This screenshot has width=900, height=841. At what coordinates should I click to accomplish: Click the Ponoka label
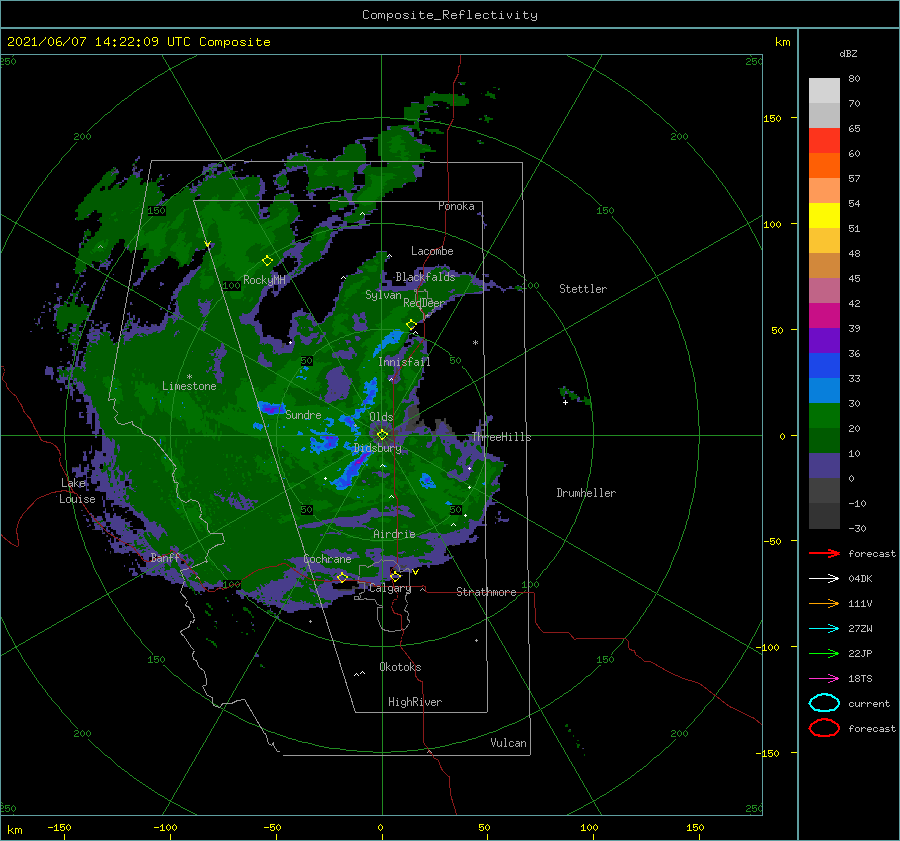456,206
